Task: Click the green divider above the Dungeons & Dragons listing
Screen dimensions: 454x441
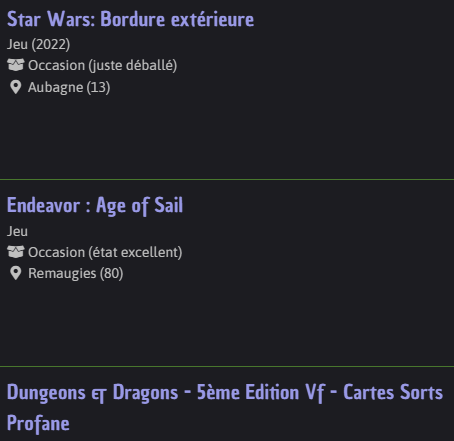Action: [x=227, y=367]
